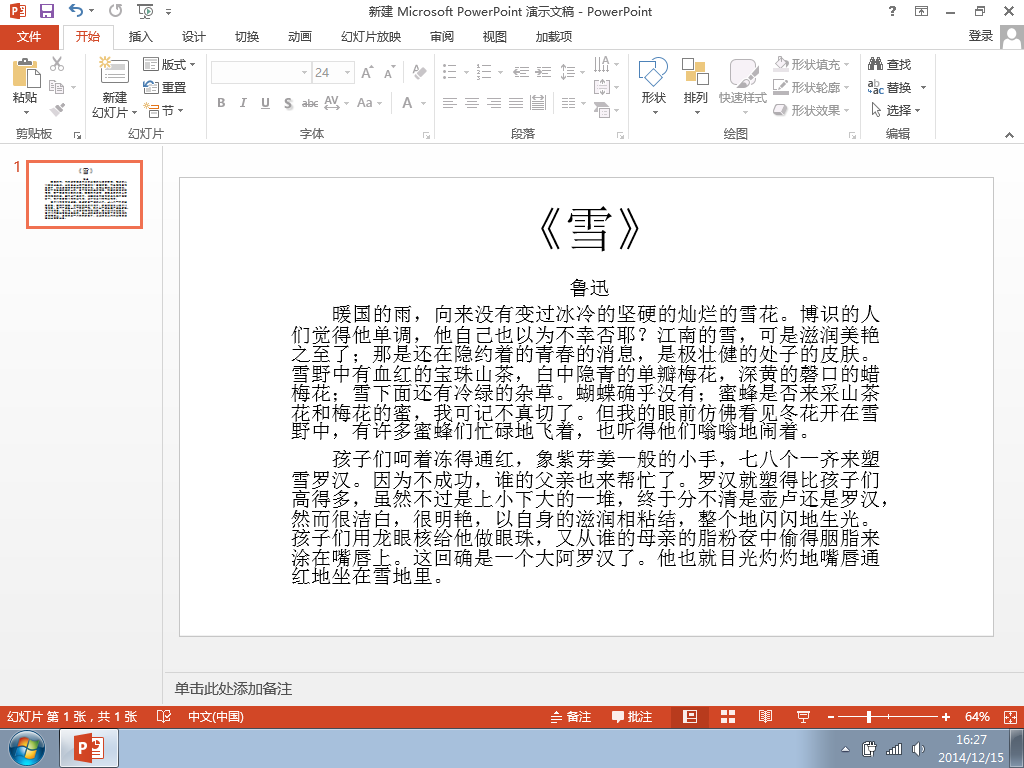Open PowerPoint Help question mark
1024x768 pixels.
pos(892,11)
